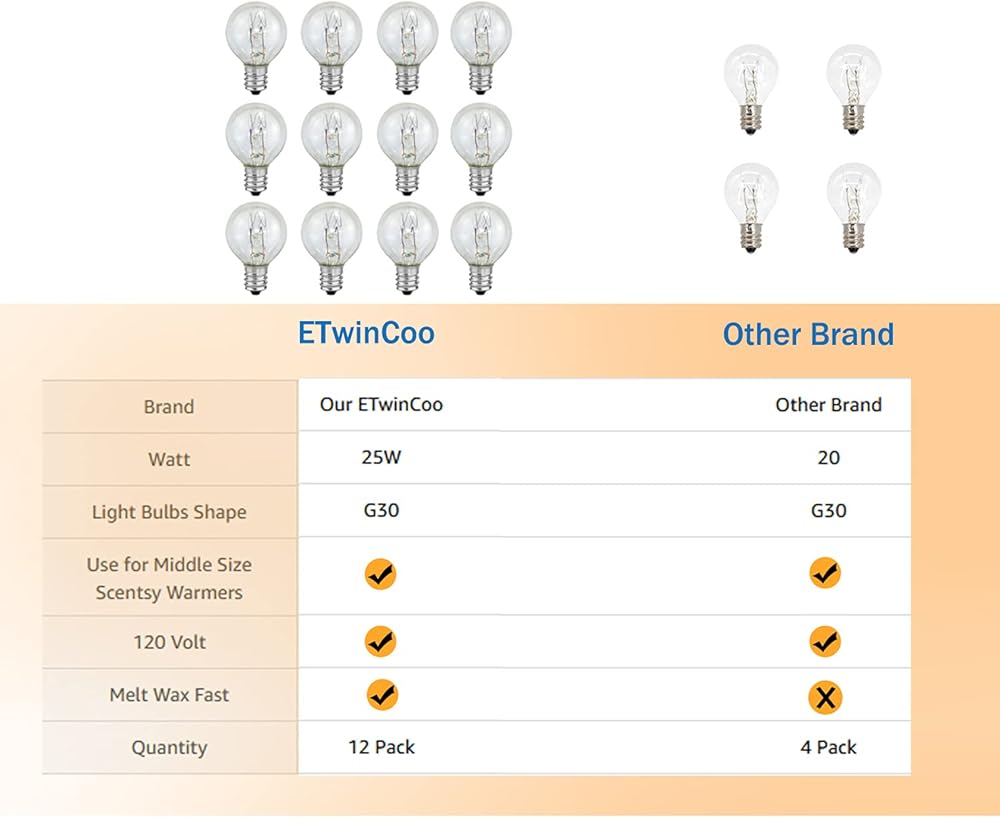
Task: Click the X mark in Melt Wax Fast row
Action: click(825, 697)
